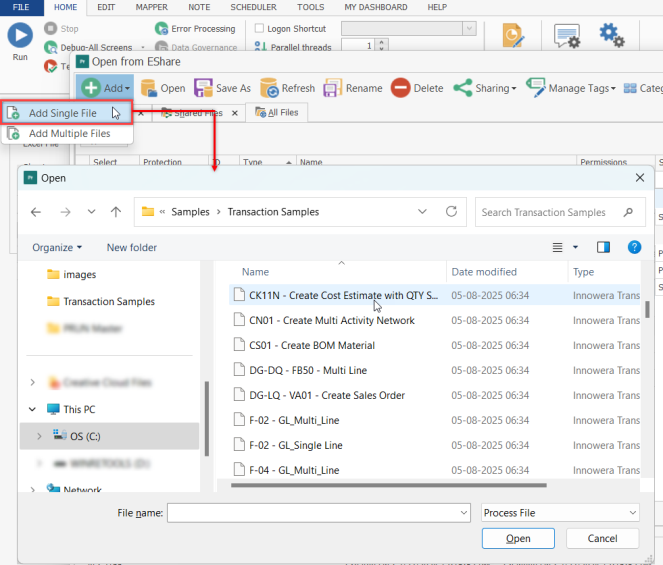Increase the Parallel threads stepper
This screenshot has height=565, width=663.
point(382,42)
